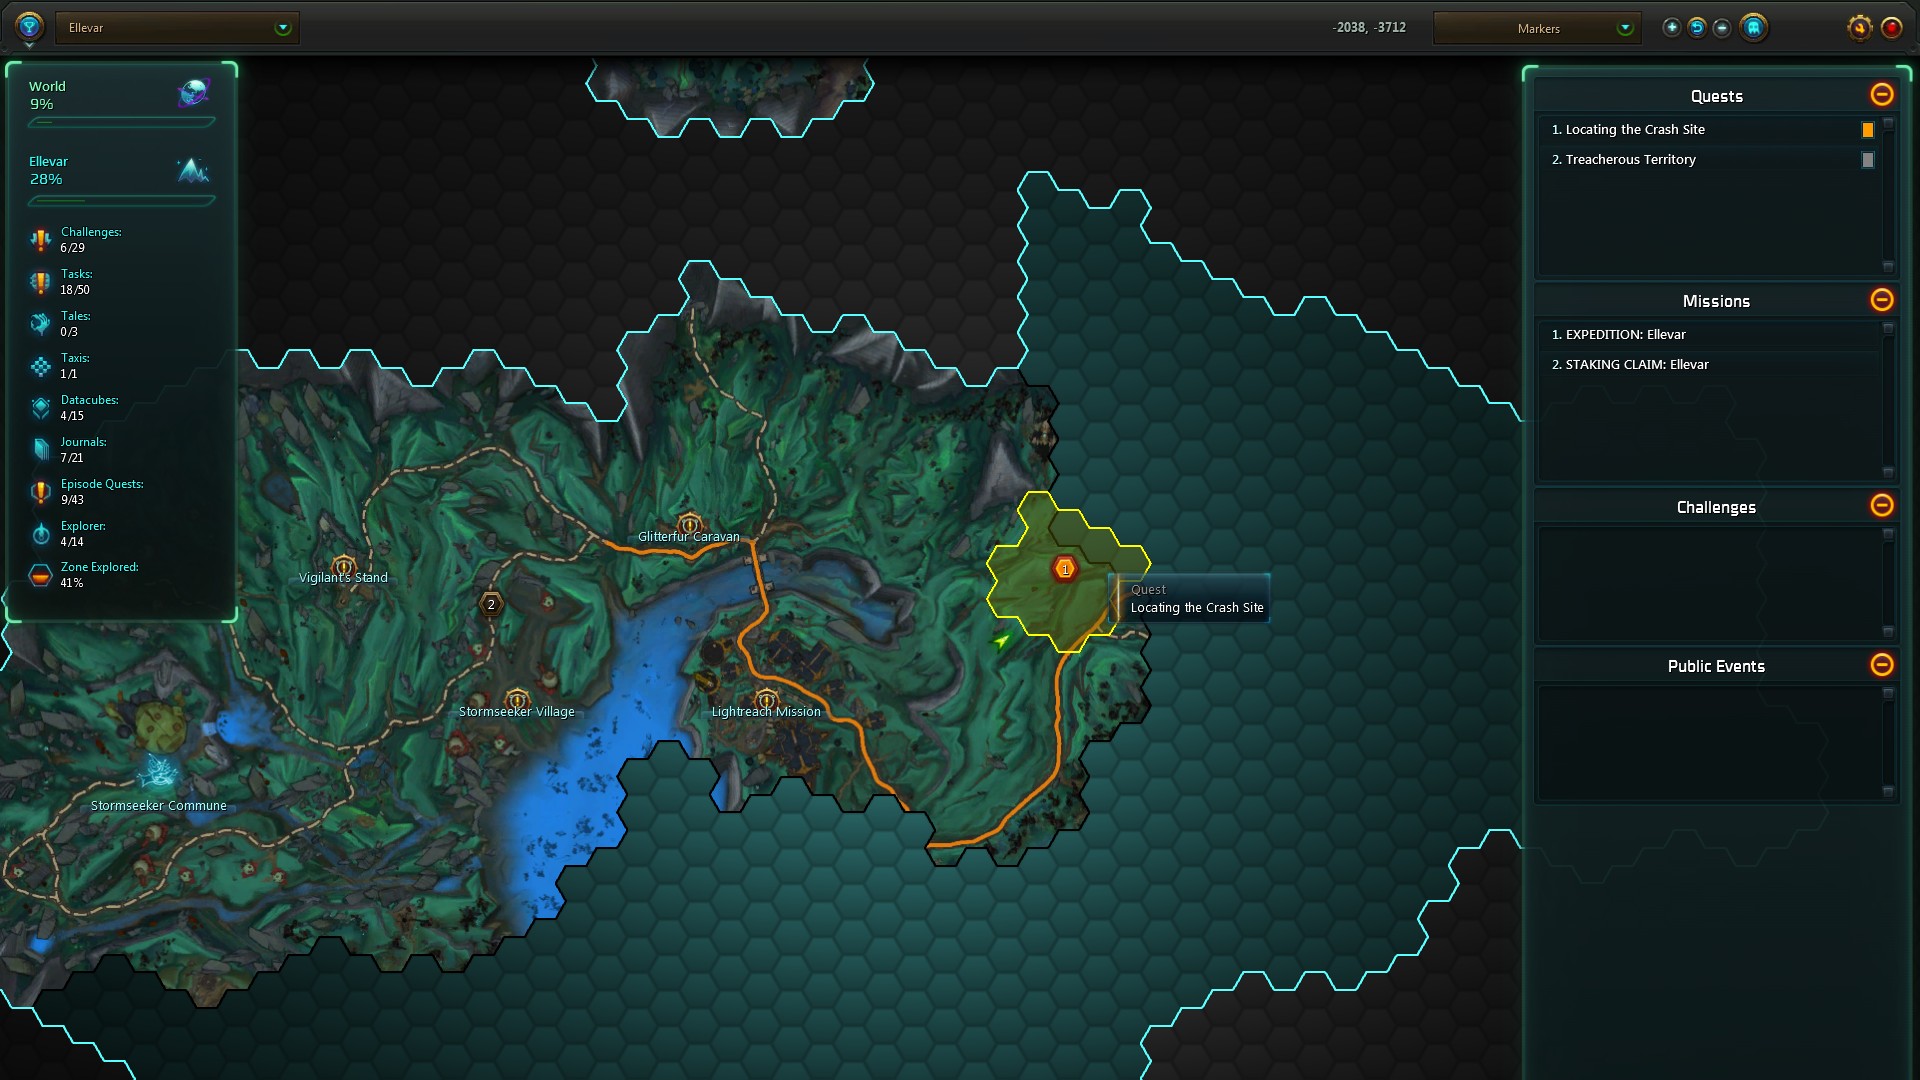Click the Vigilant's Stand label
The width and height of the screenshot is (1920, 1080).
pos(343,578)
